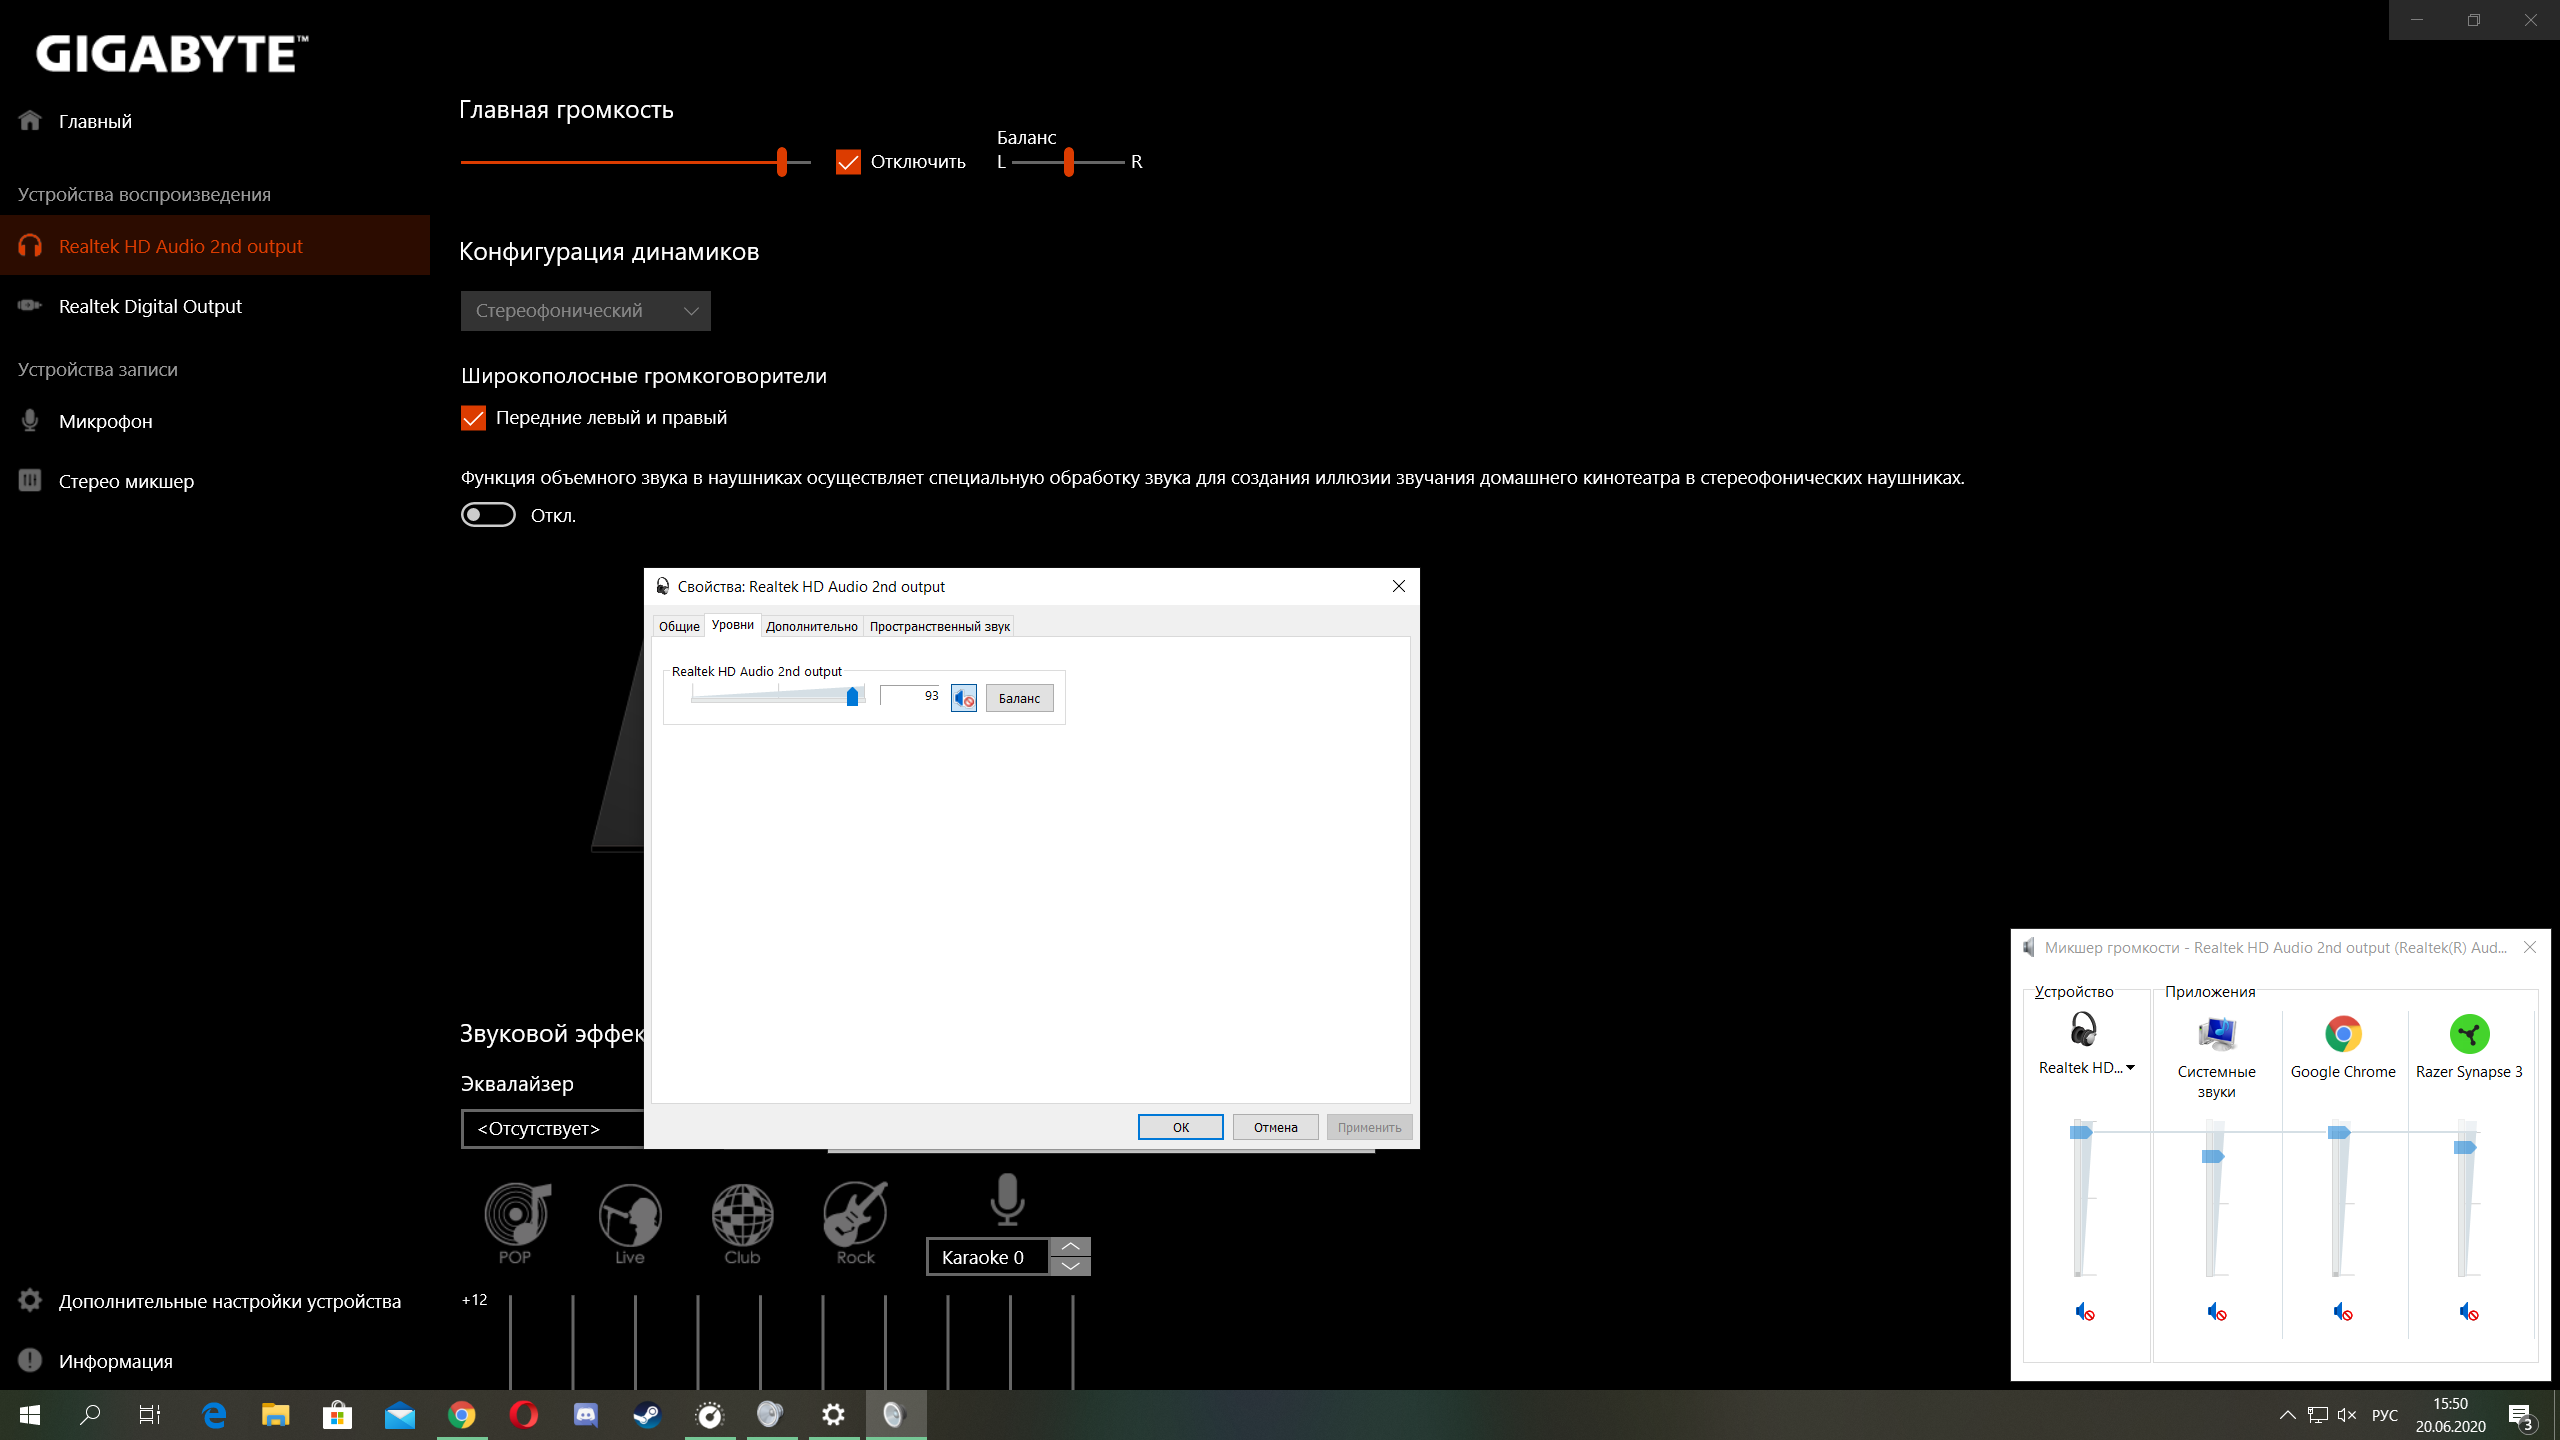Open Главный home page in sidebar

pos(215,121)
